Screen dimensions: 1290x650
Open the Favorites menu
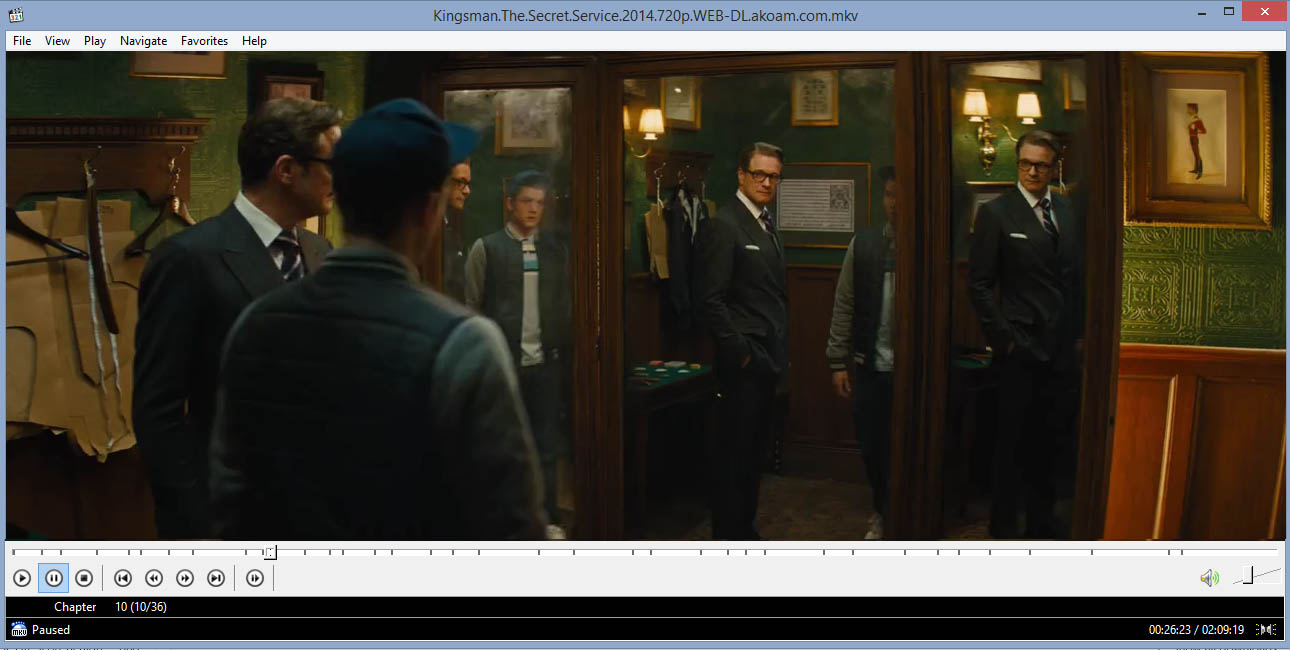click(x=205, y=41)
